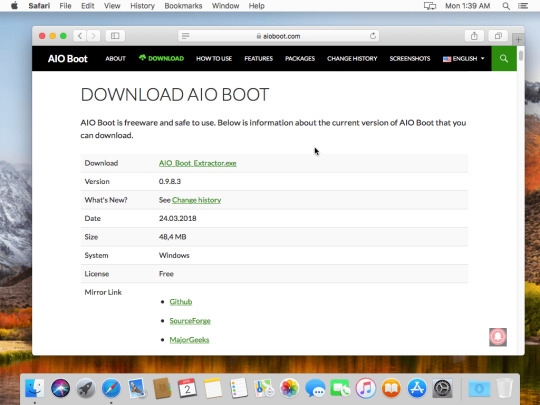Open the Download nav link
This screenshot has width=540, height=405.
tap(161, 58)
